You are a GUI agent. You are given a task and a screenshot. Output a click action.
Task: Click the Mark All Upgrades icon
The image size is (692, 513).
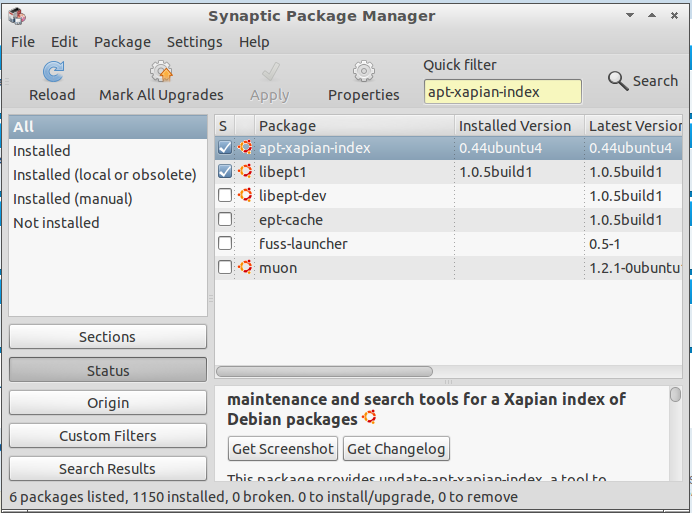(161, 72)
